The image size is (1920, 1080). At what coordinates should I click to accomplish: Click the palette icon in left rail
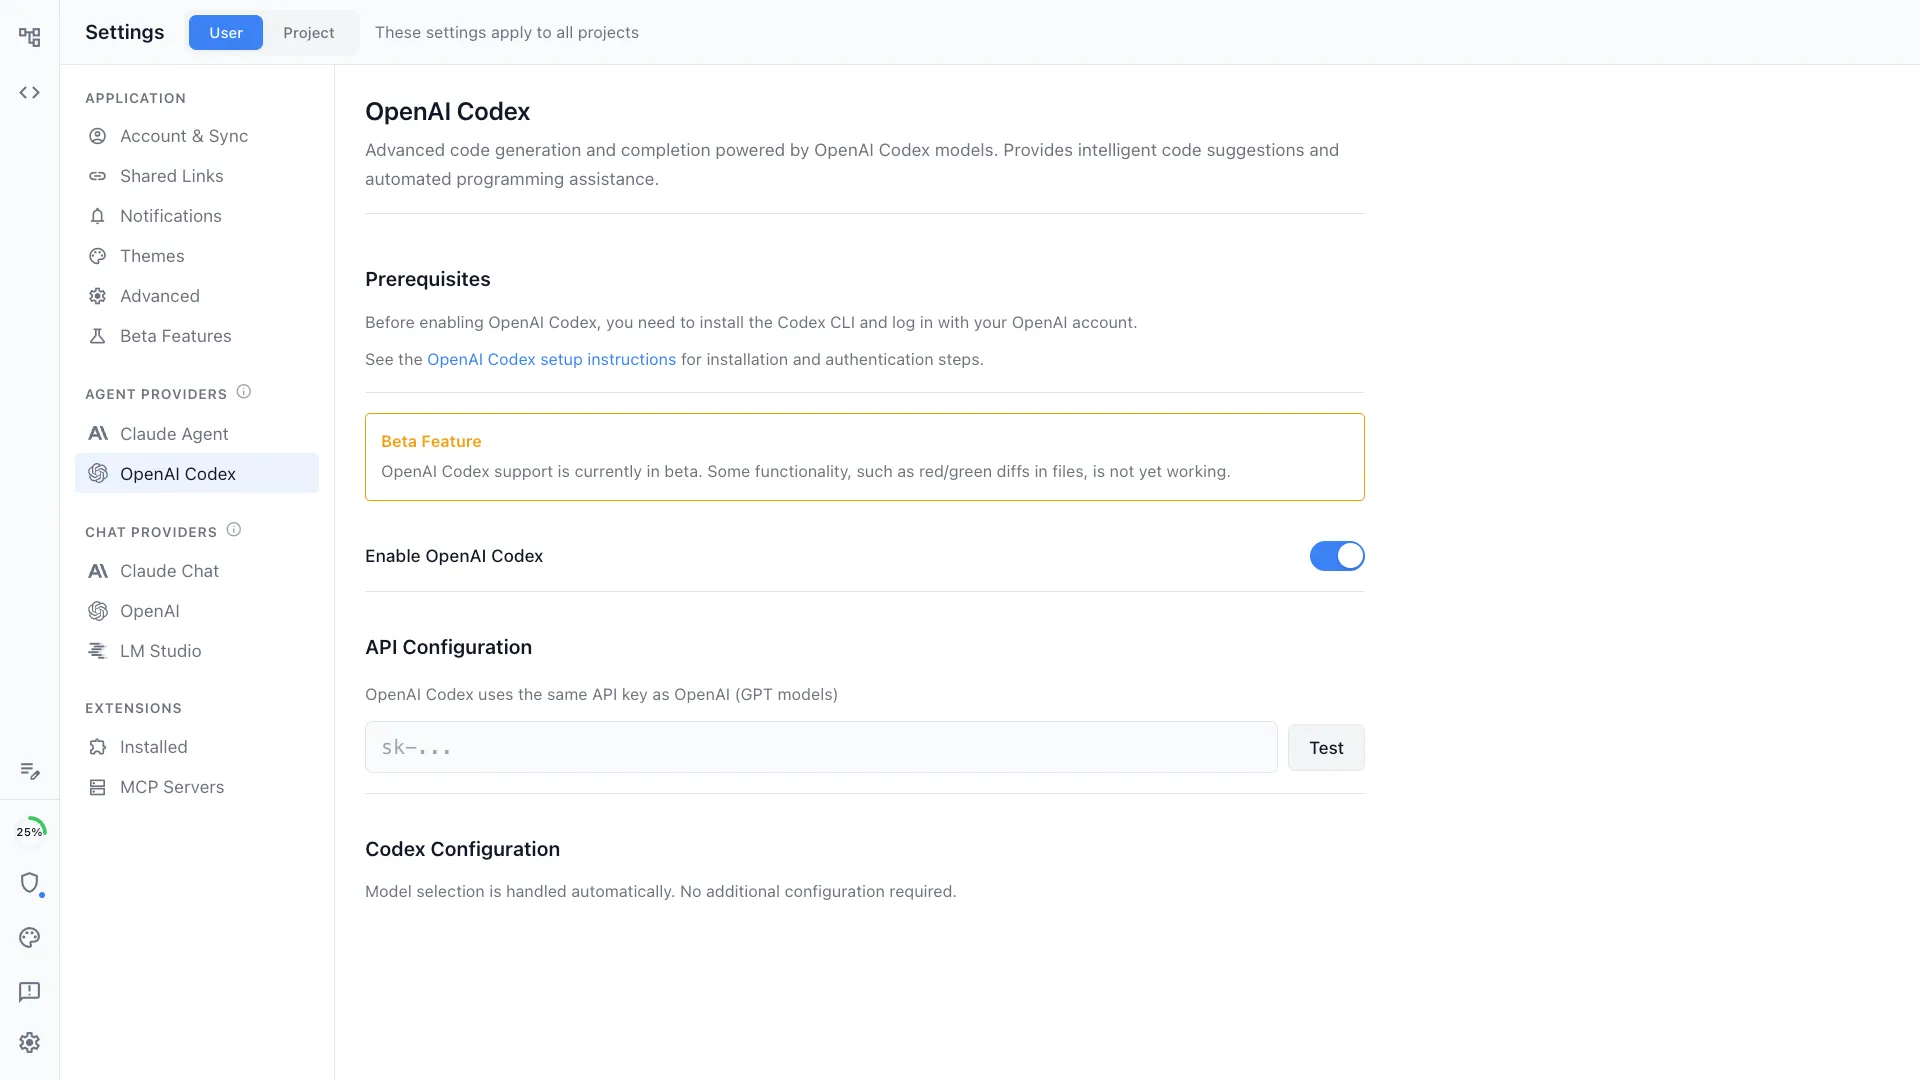click(30, 938)
